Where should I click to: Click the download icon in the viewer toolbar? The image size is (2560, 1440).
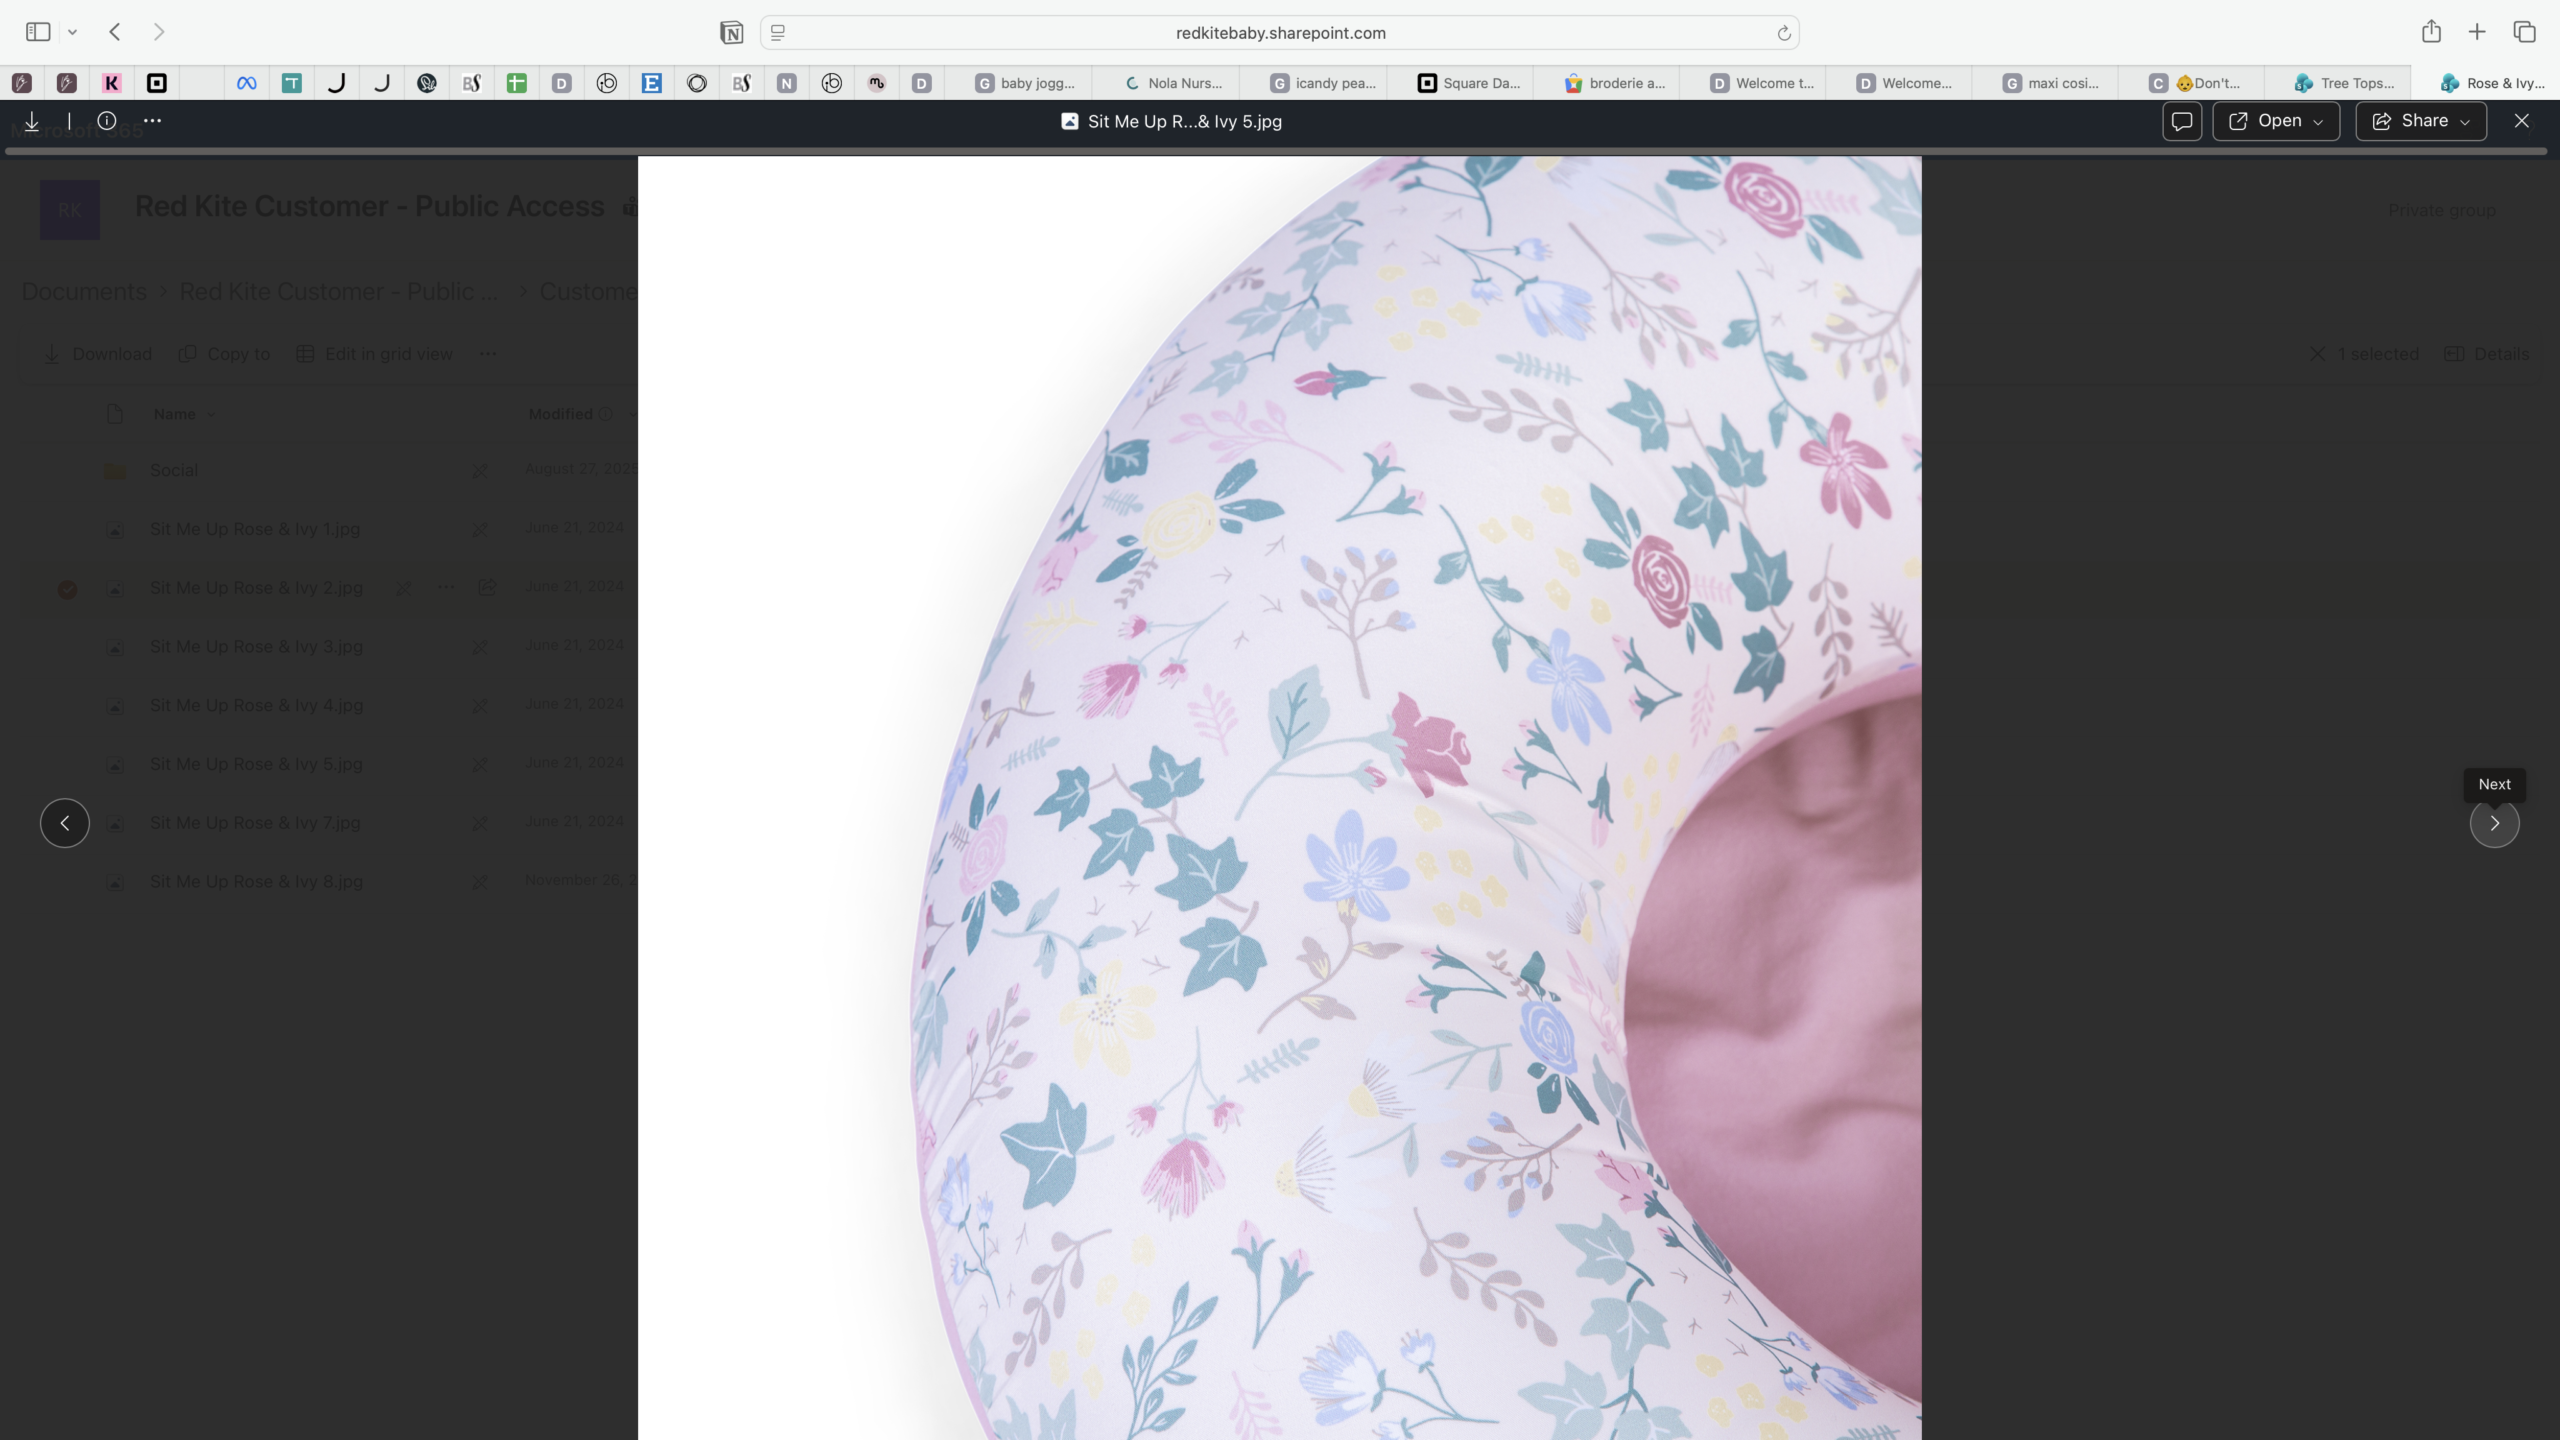[x=32, y=121]
